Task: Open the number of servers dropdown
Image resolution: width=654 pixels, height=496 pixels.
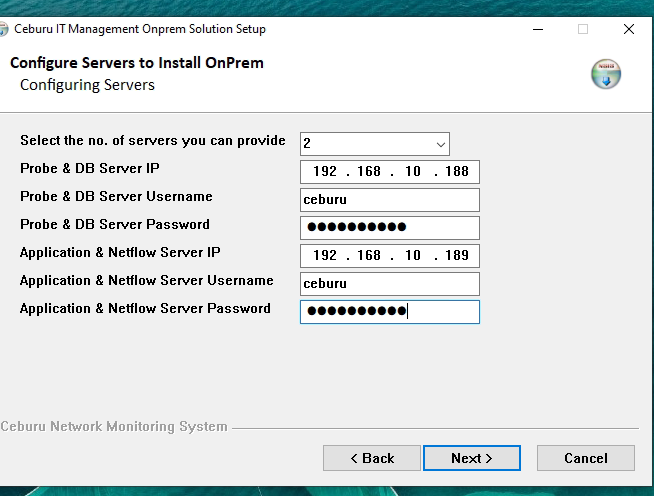Action: click(375, 144)
